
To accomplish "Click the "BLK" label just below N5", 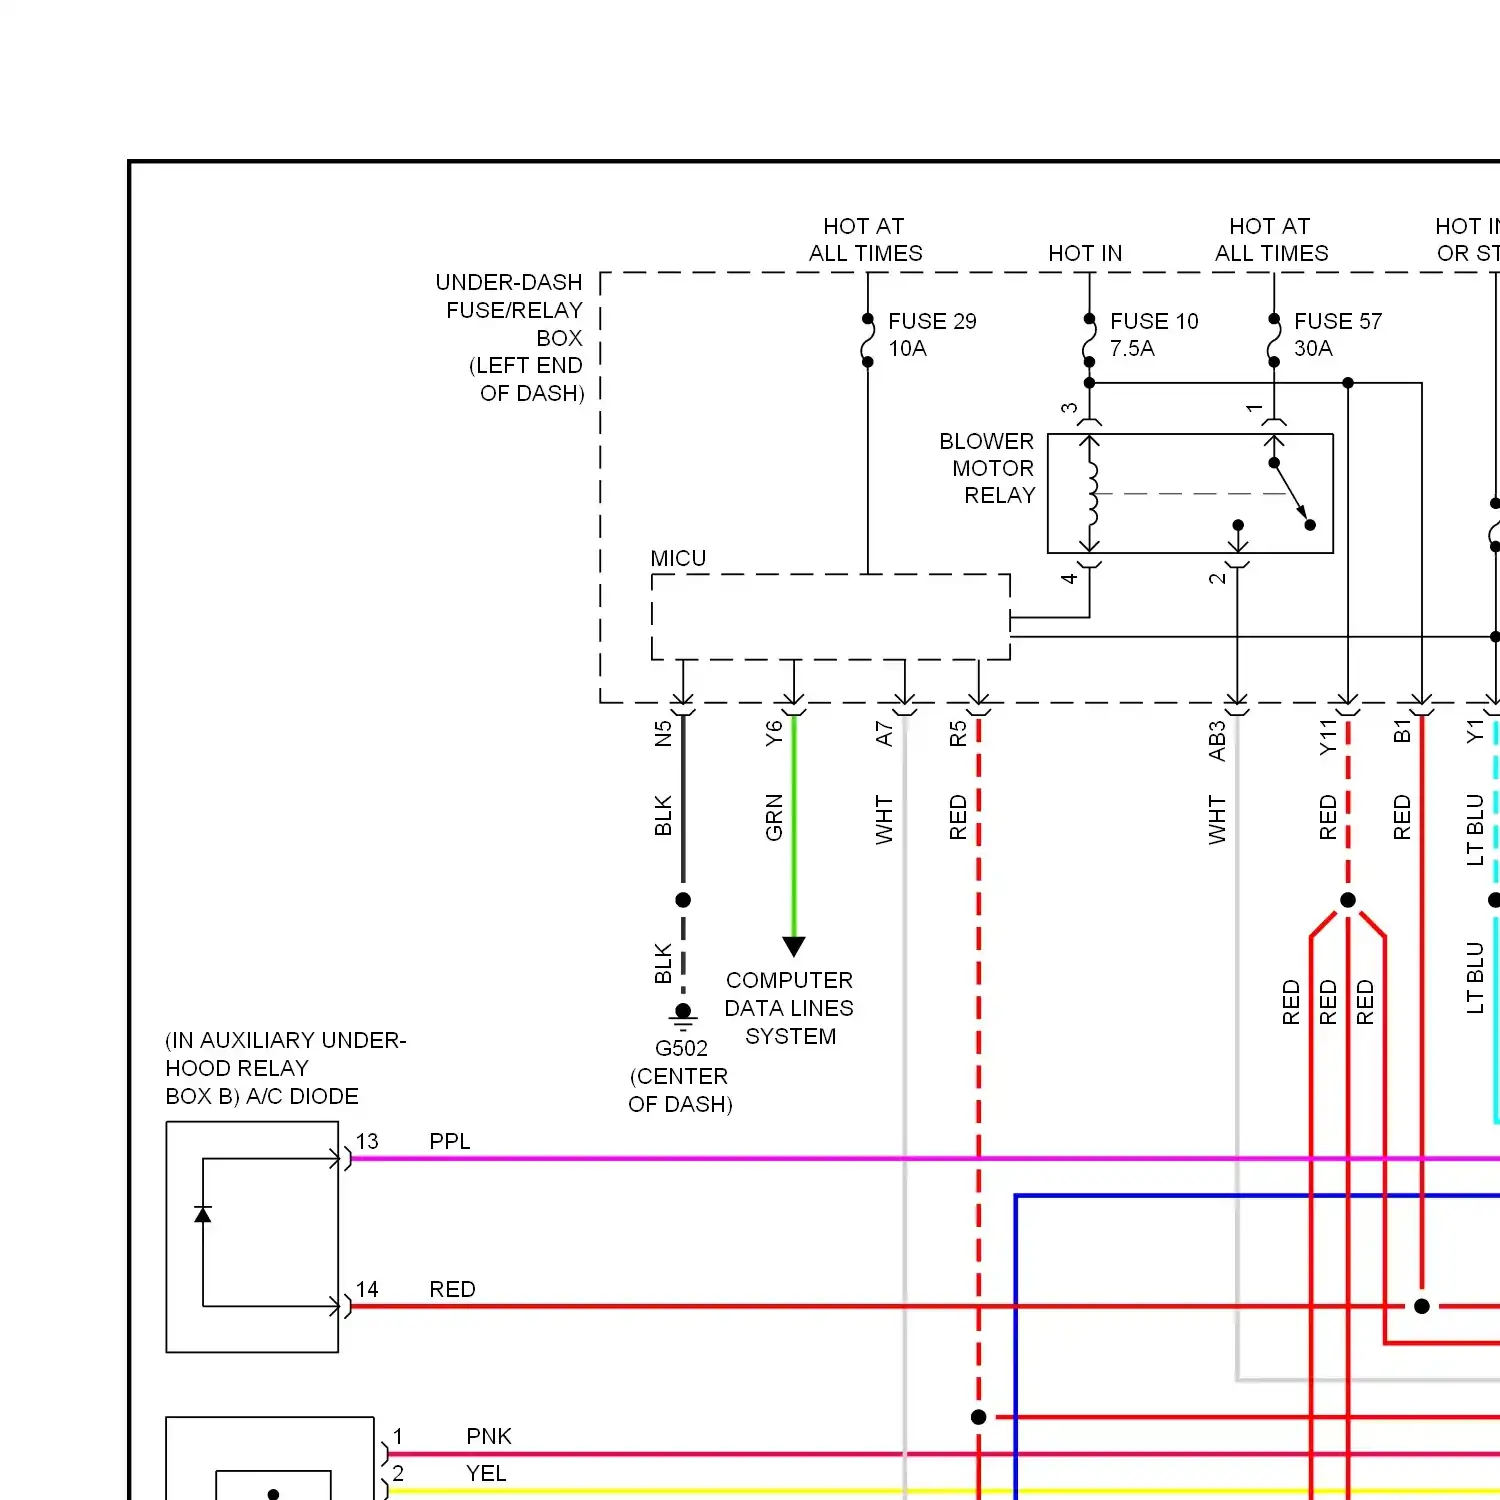I will [663, 816].
